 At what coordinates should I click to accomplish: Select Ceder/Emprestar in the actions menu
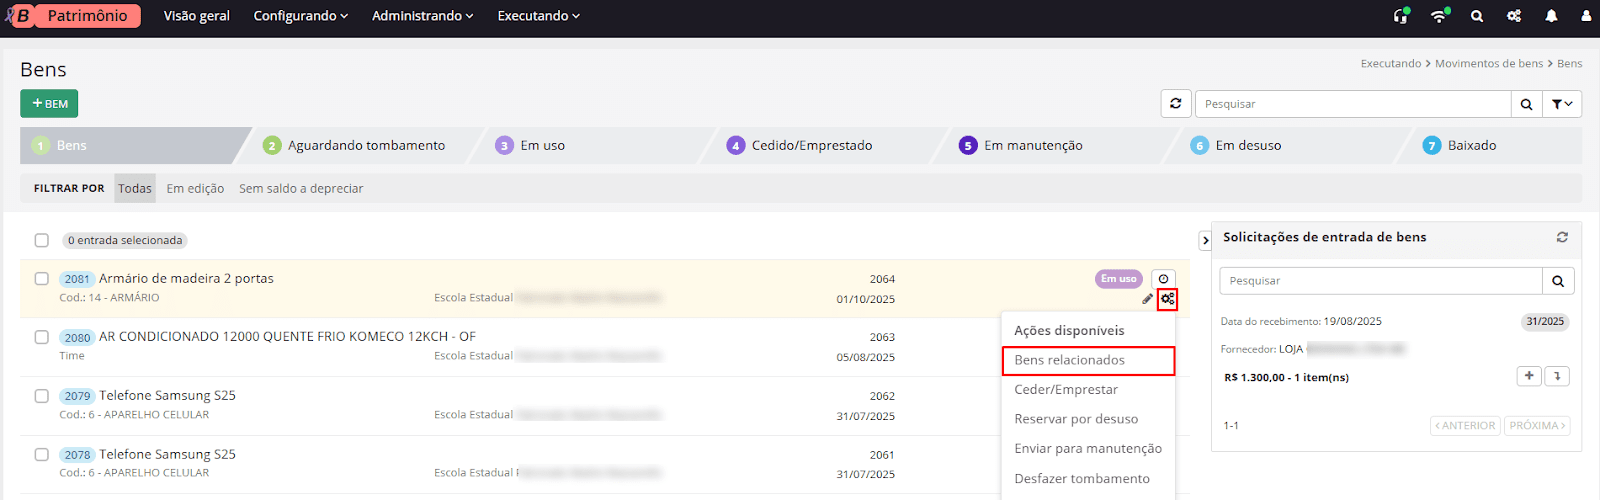click(1066, 389)
